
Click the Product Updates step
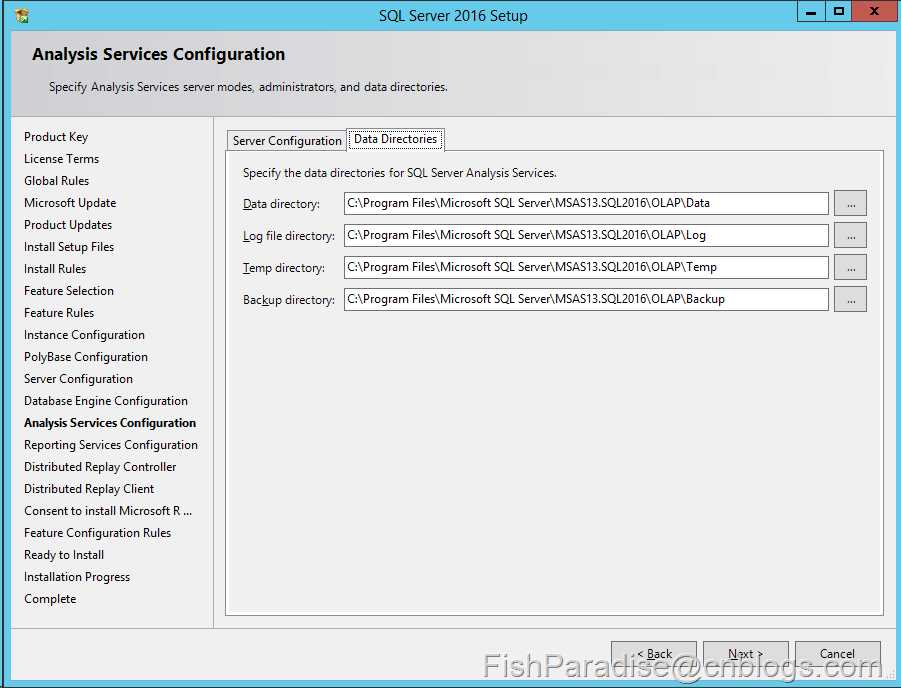point(68,225)
